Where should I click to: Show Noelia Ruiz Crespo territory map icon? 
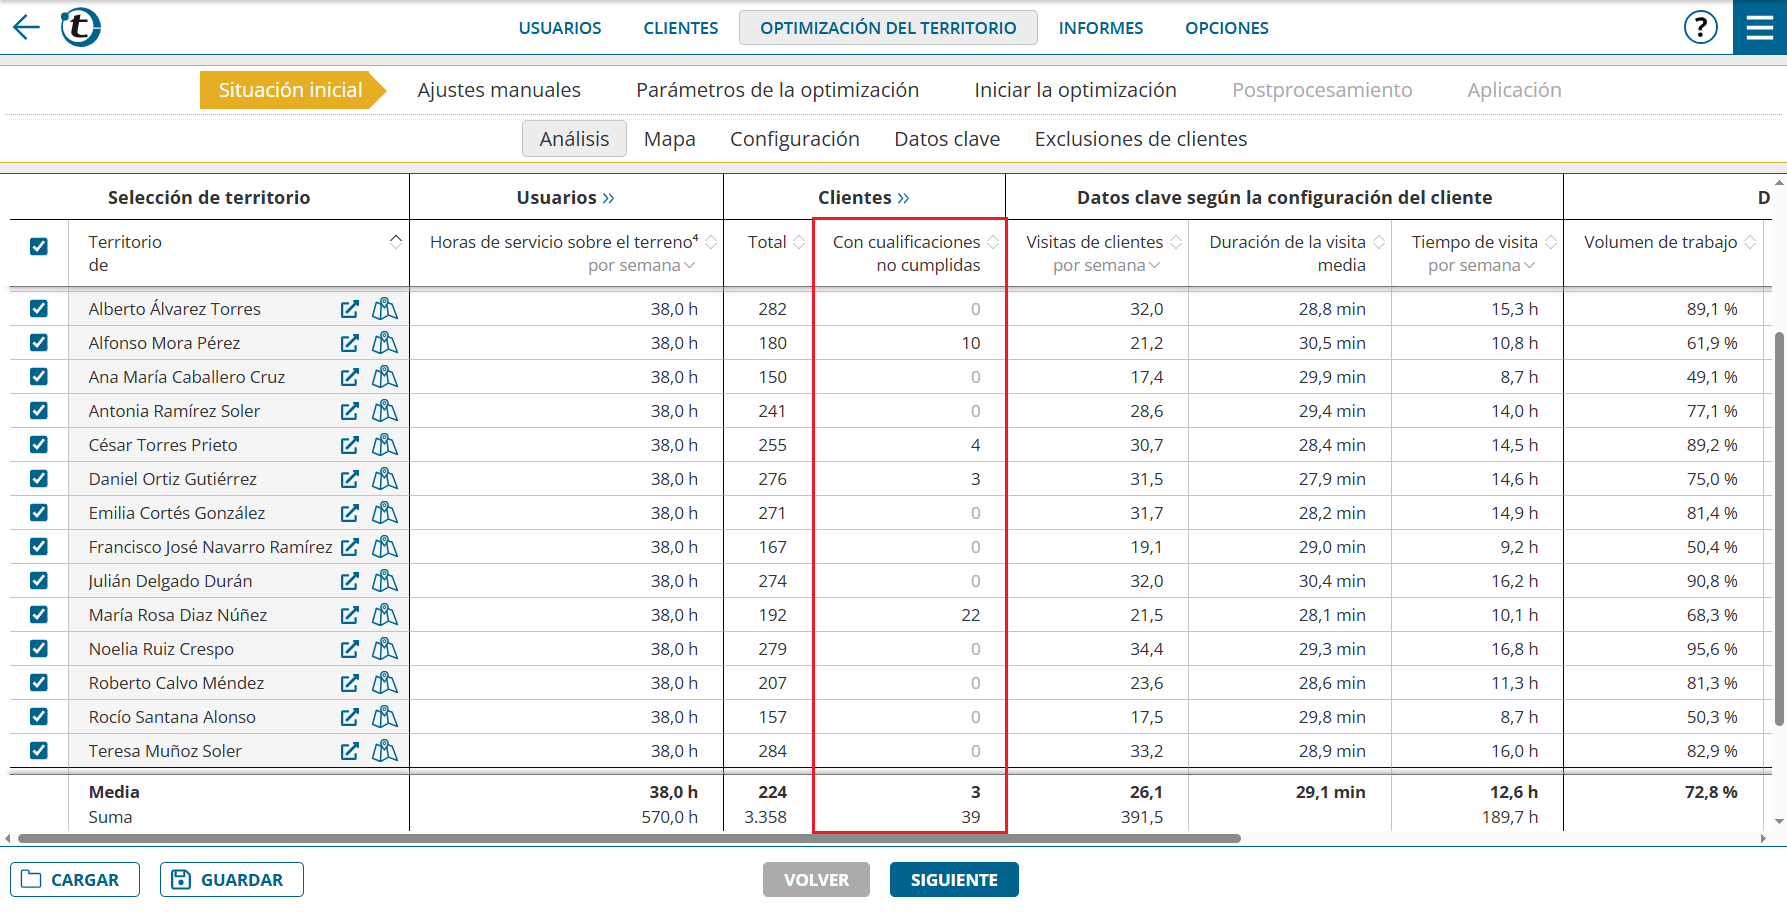385,649
